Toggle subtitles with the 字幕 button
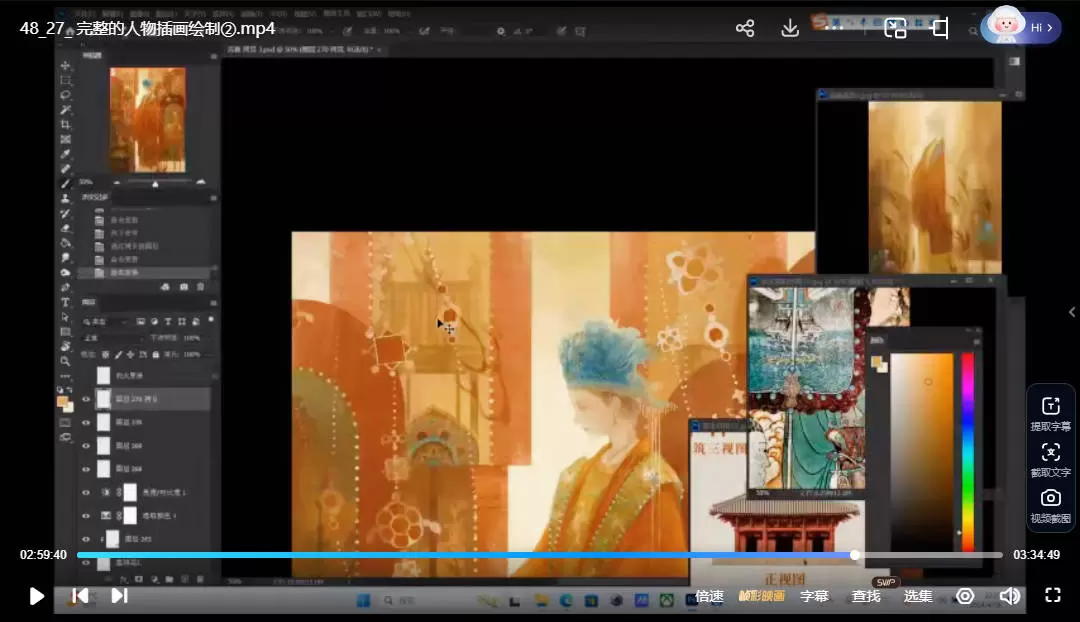The height and width of the screenshot is (622, 1080). (814, 596)
